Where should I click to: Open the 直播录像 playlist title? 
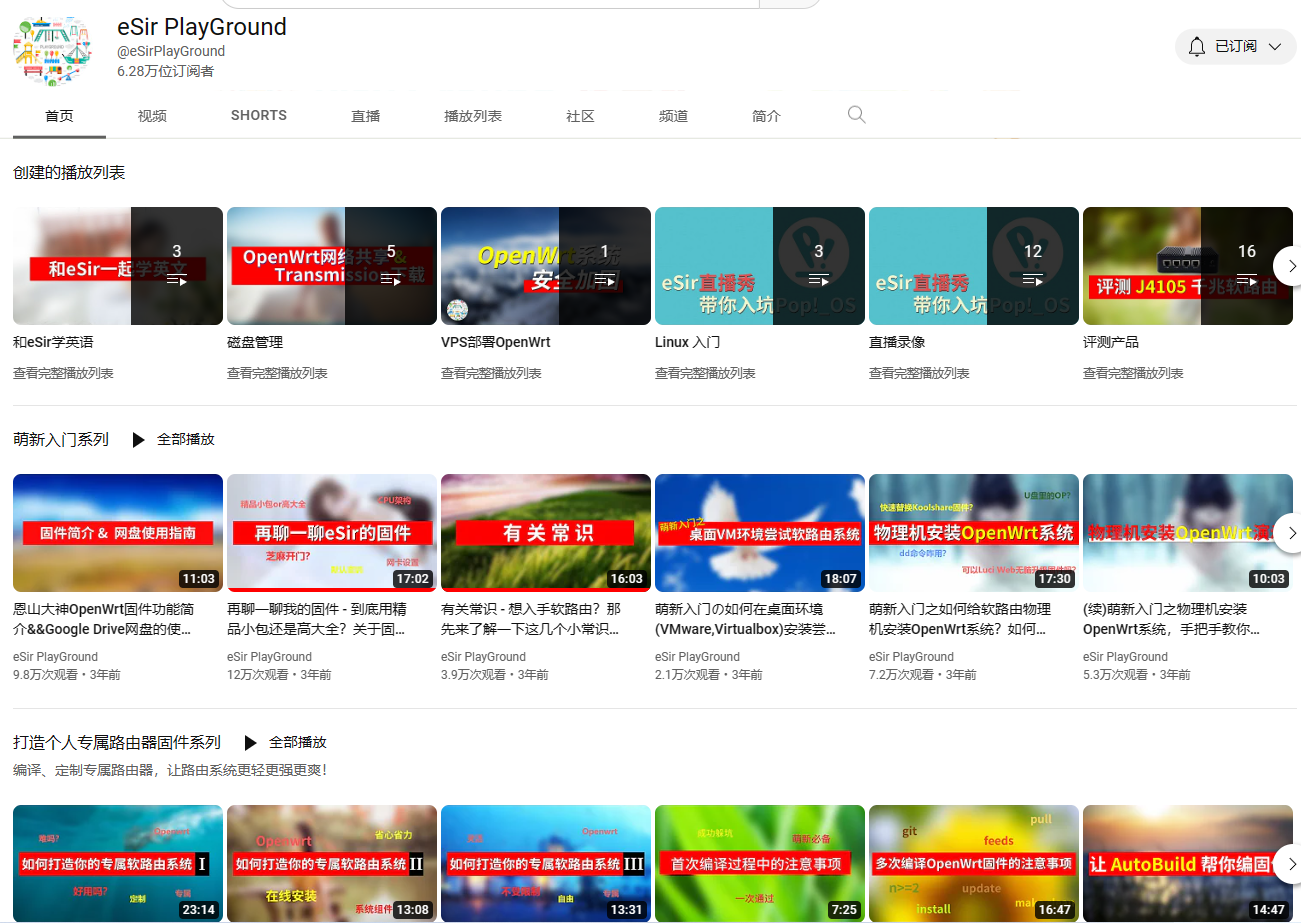(x=897, y=342)
